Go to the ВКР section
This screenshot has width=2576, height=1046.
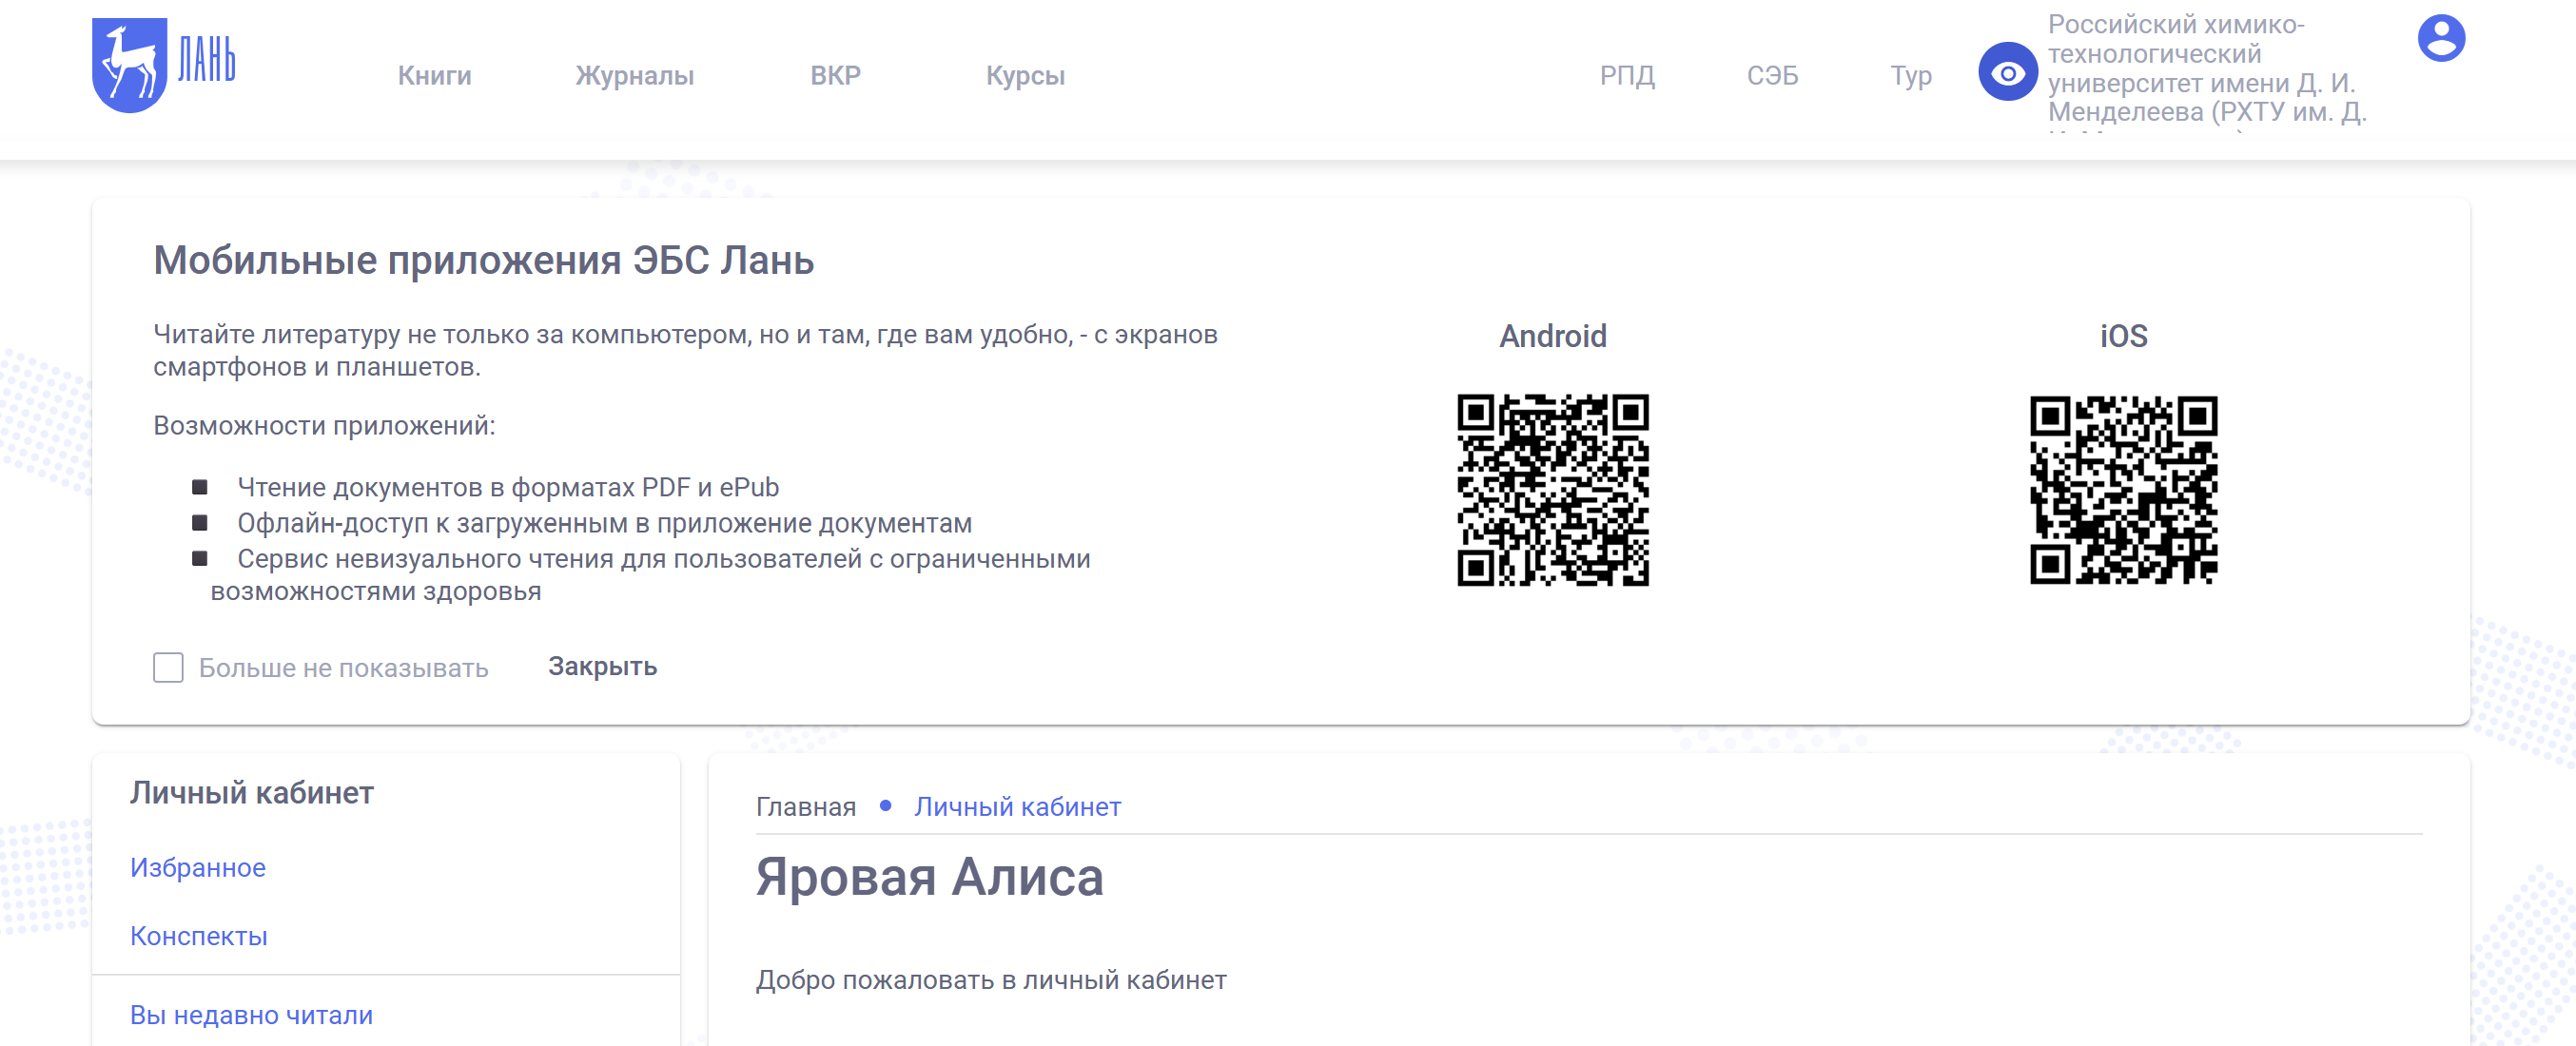coord(835,76)
